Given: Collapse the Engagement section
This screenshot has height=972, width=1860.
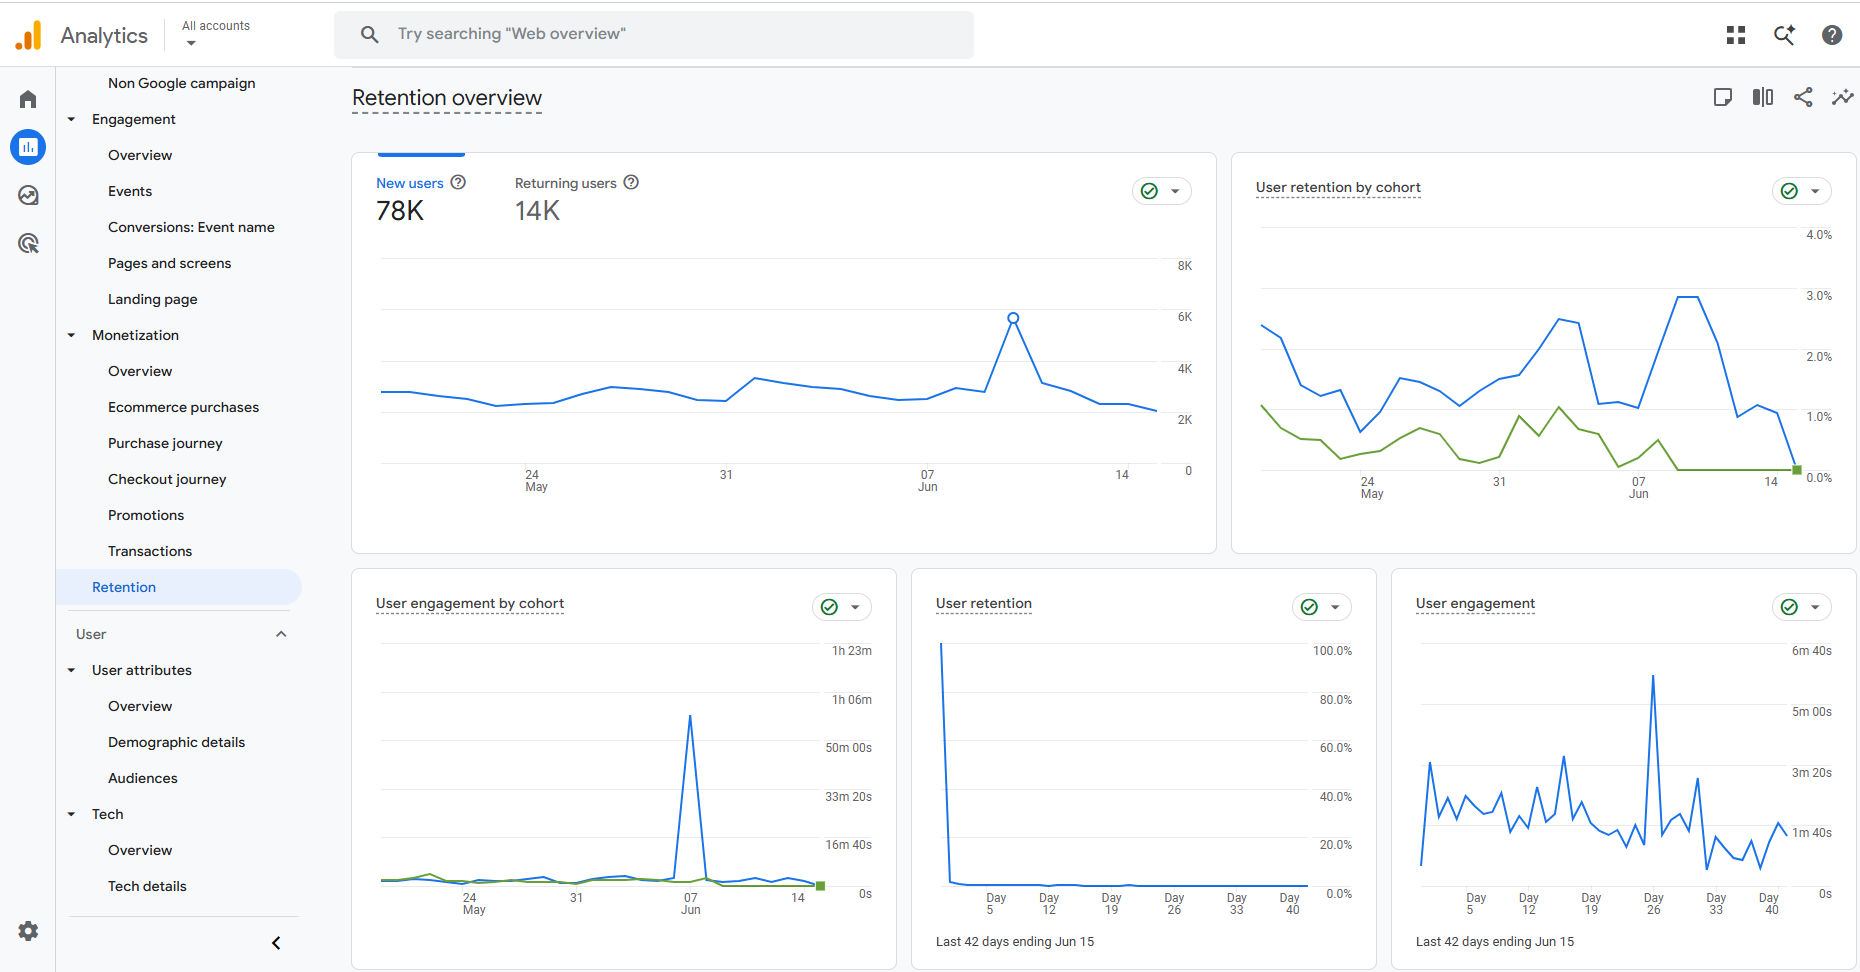Looking at the screenshot, I should [x=71, y=119].
